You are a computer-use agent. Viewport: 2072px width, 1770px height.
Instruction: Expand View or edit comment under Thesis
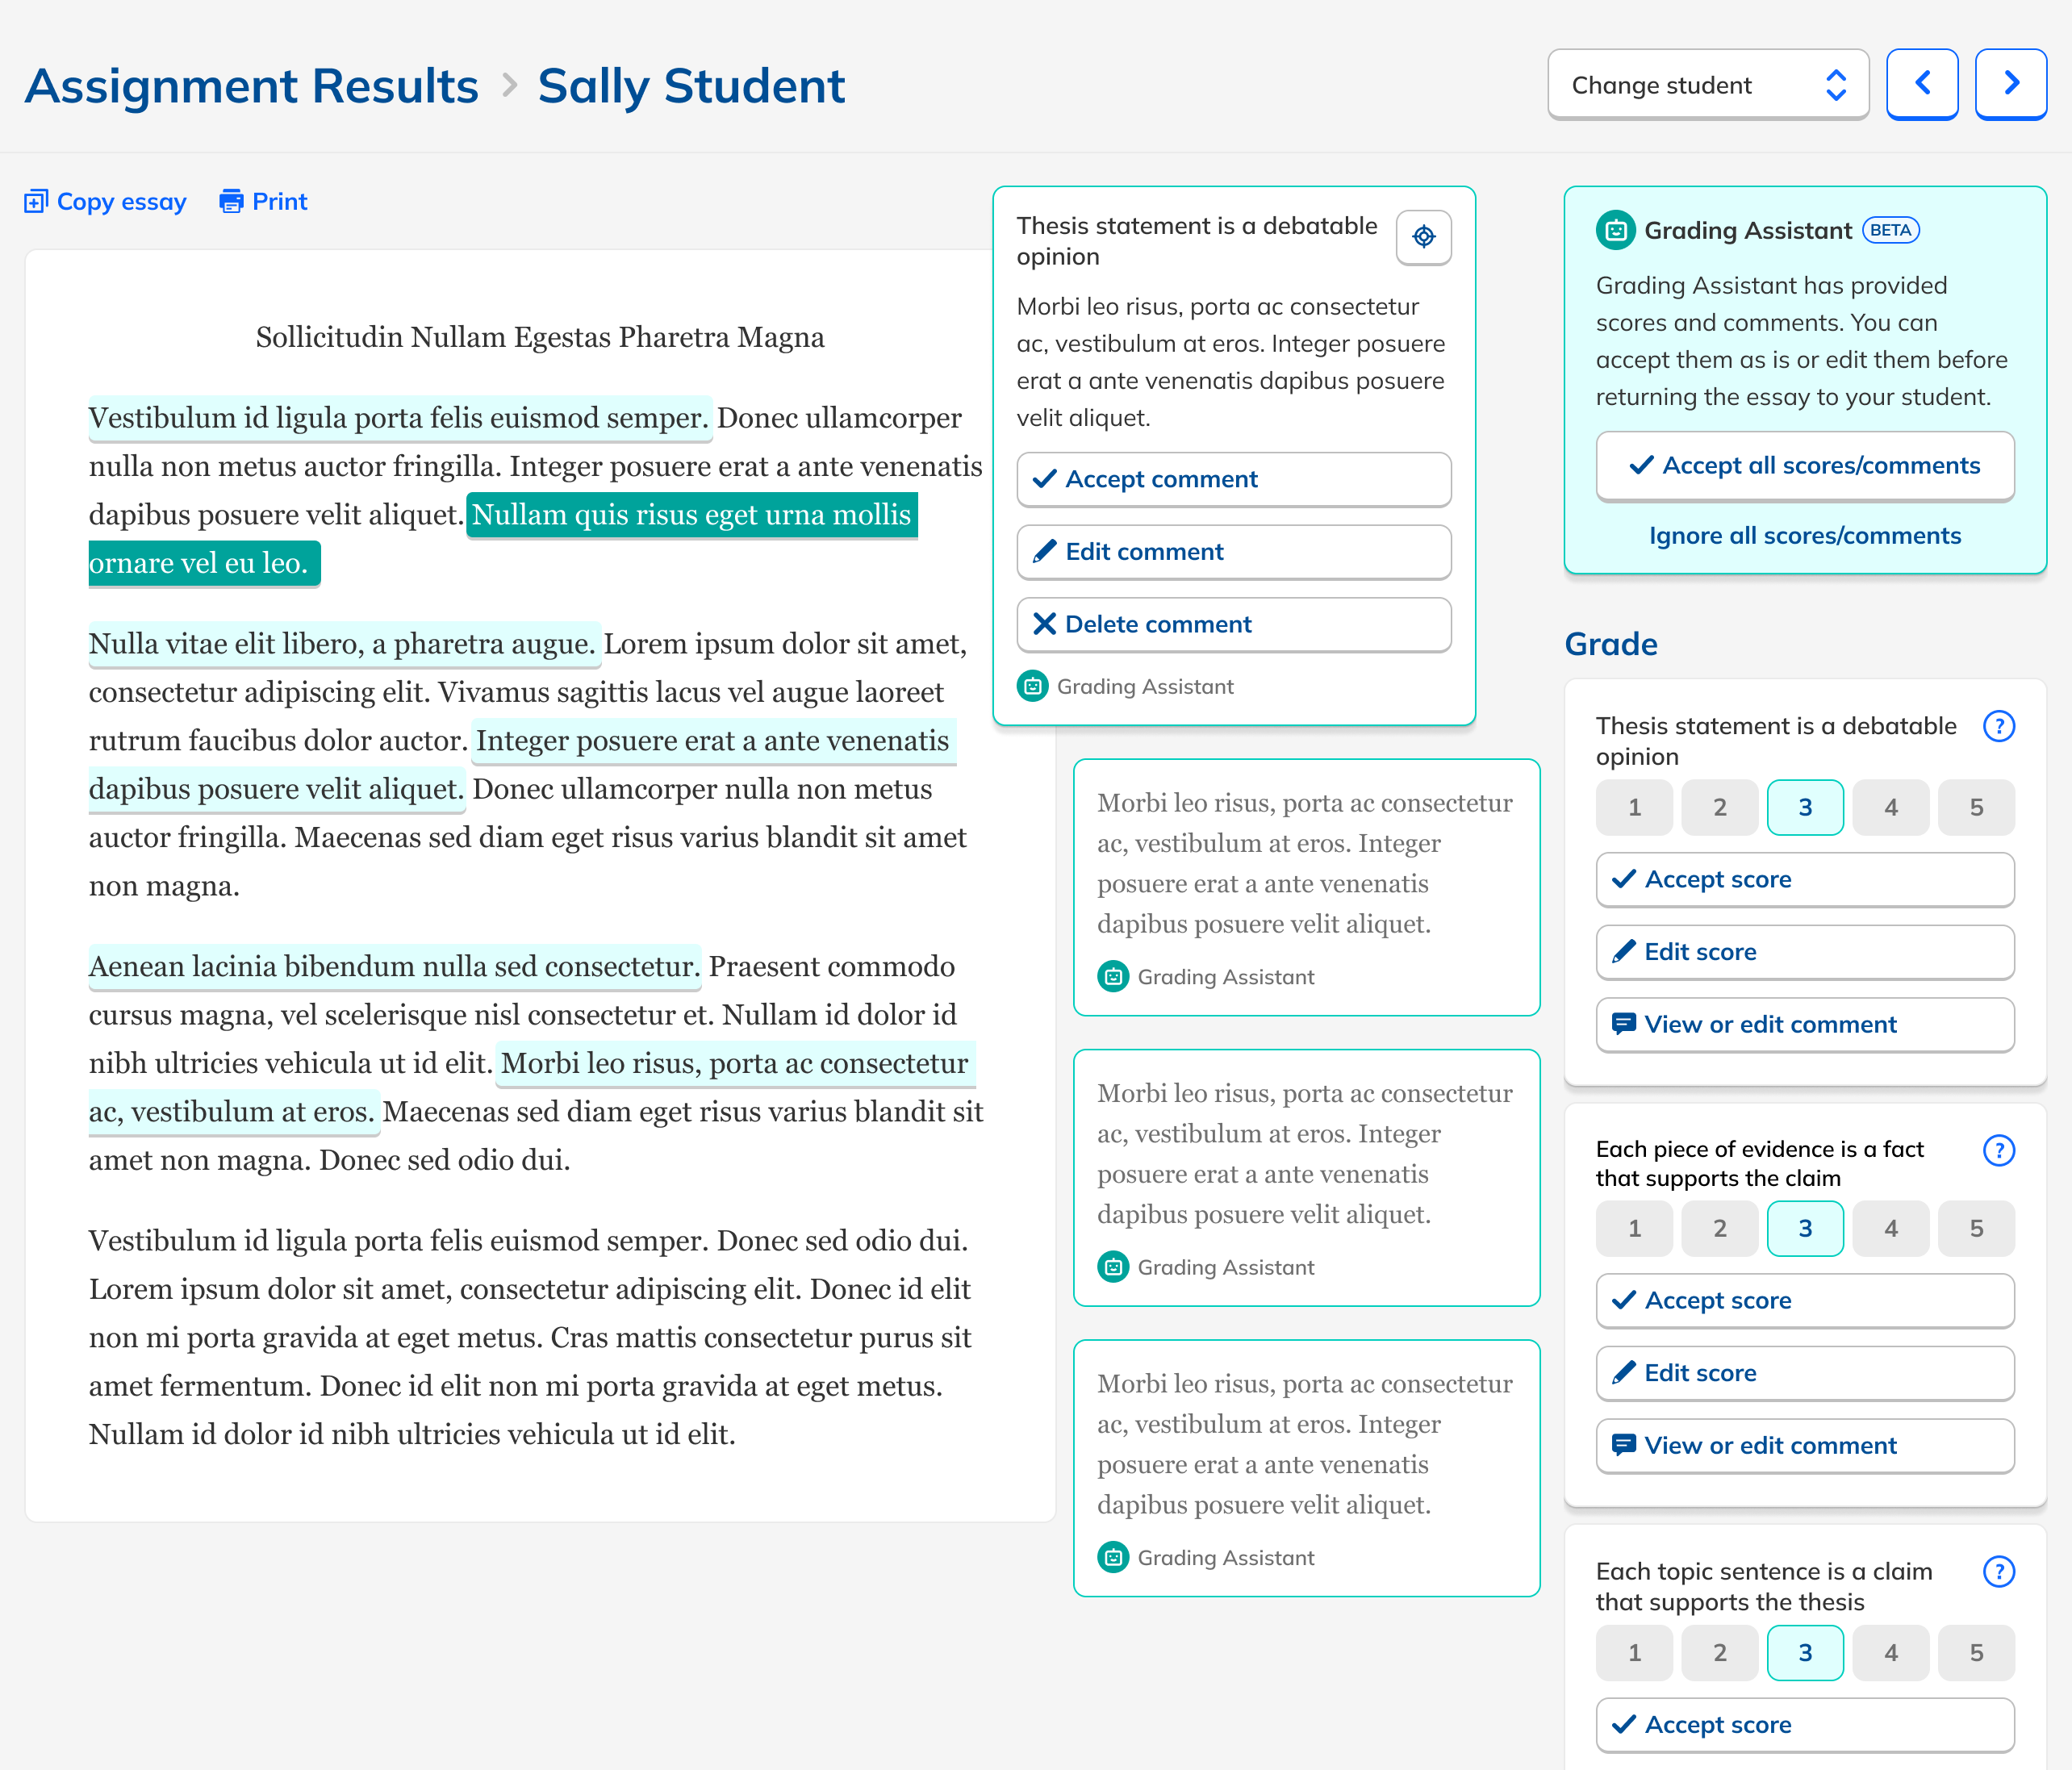coord(1804,1024)
